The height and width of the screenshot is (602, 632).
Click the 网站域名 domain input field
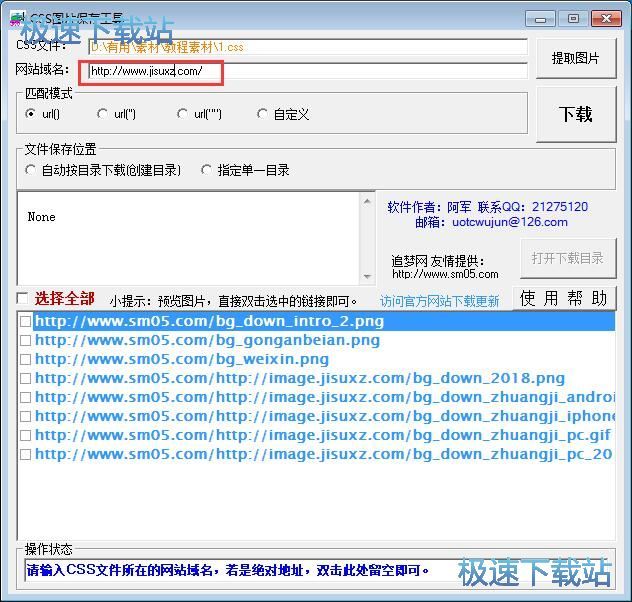pyautogui.click(x=308, y=71)
